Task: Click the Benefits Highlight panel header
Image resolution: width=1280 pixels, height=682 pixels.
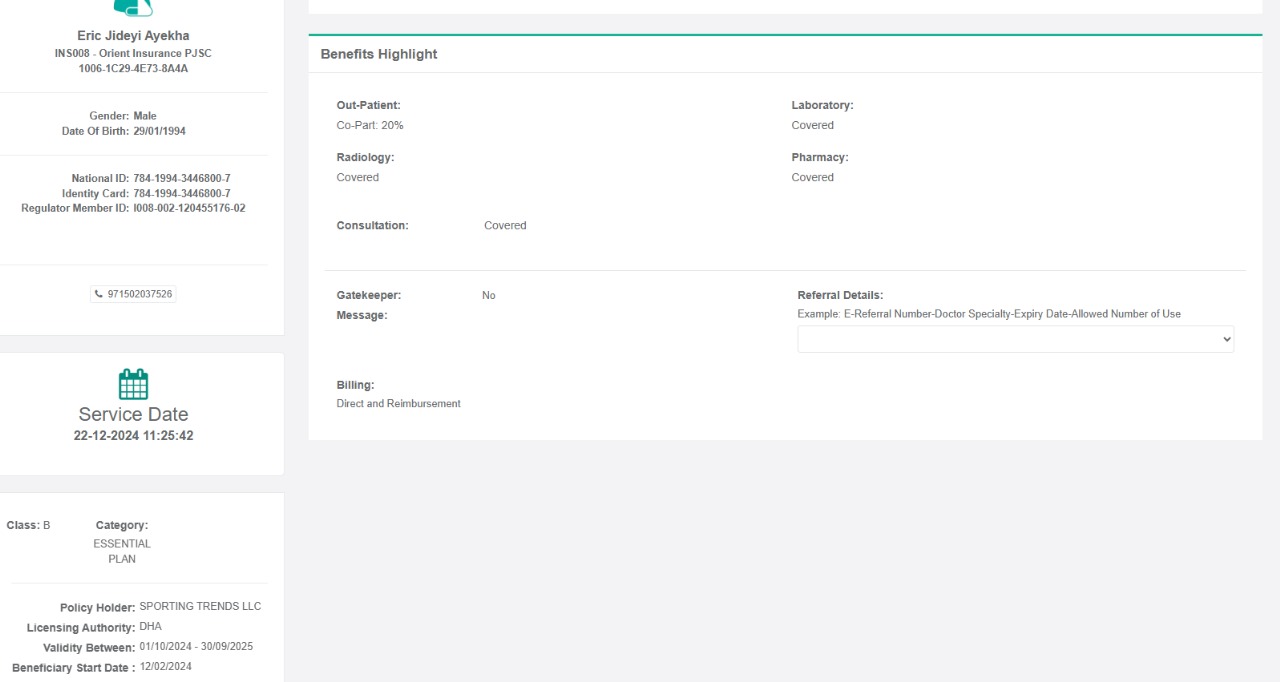Action: 379,54
